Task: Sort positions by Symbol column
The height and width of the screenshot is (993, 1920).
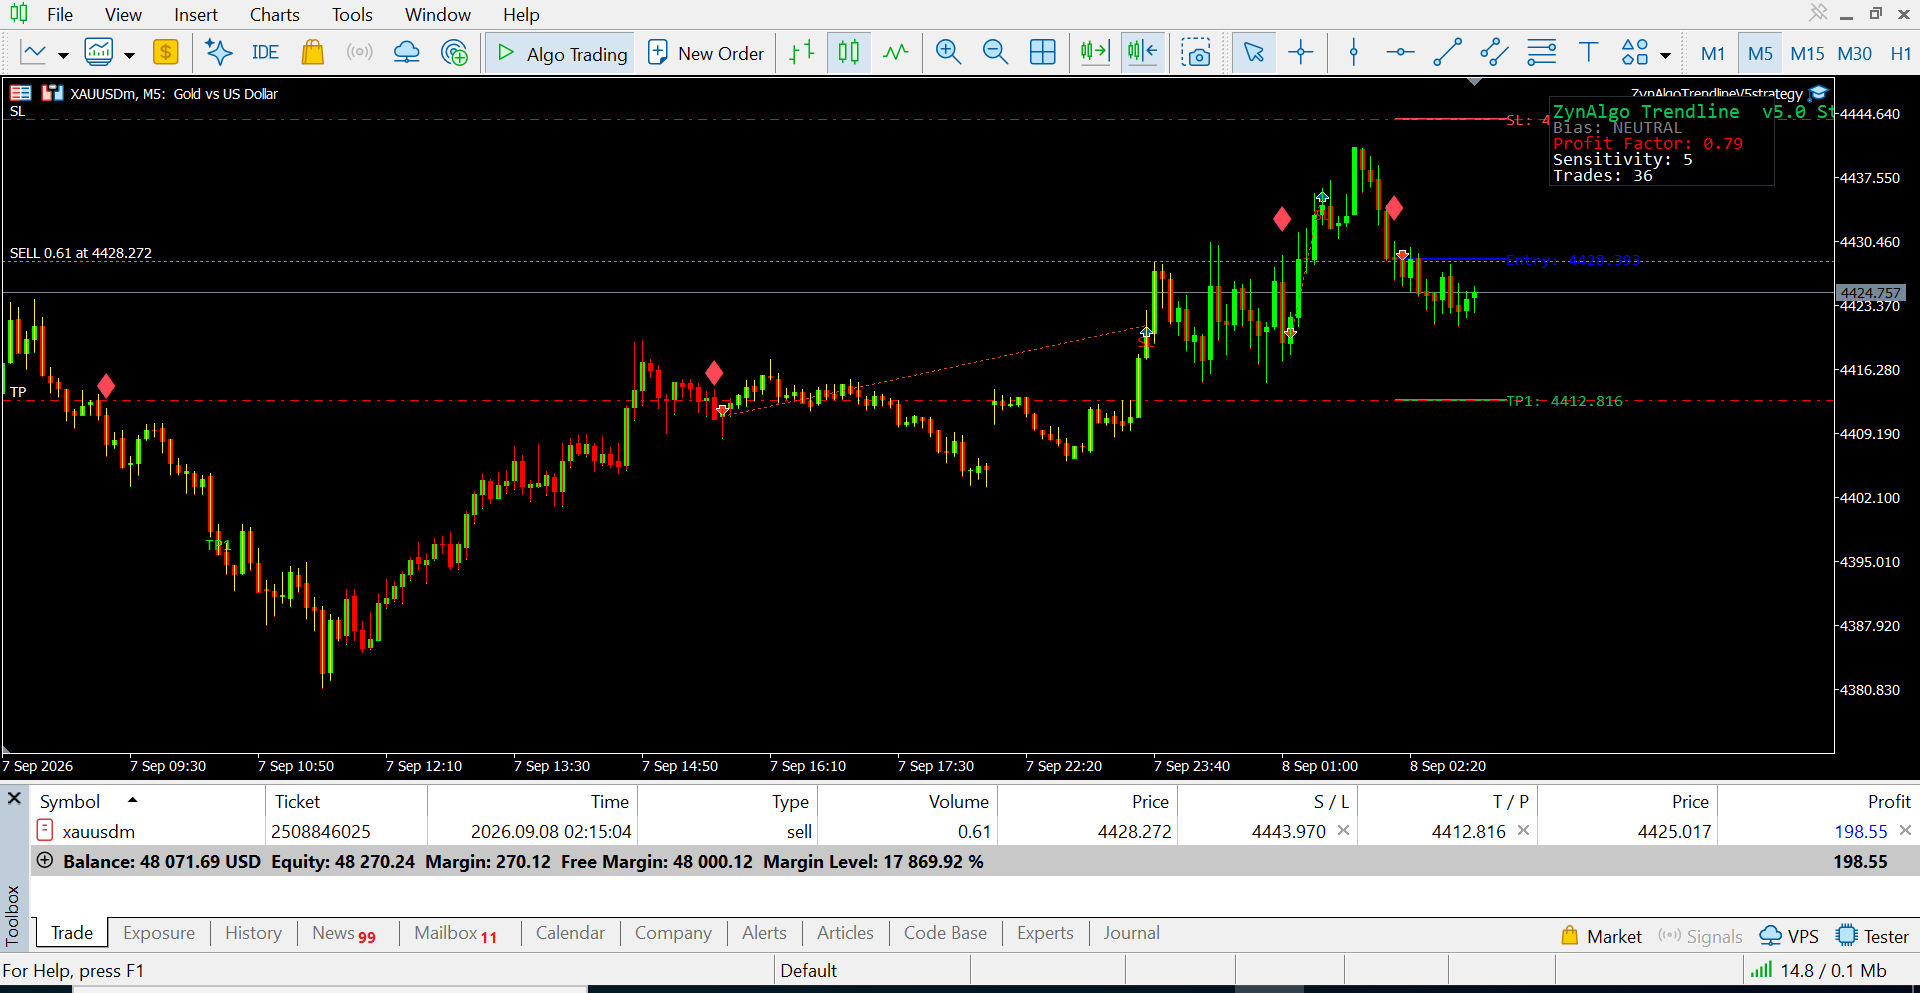Action: (x=150, y=801)
